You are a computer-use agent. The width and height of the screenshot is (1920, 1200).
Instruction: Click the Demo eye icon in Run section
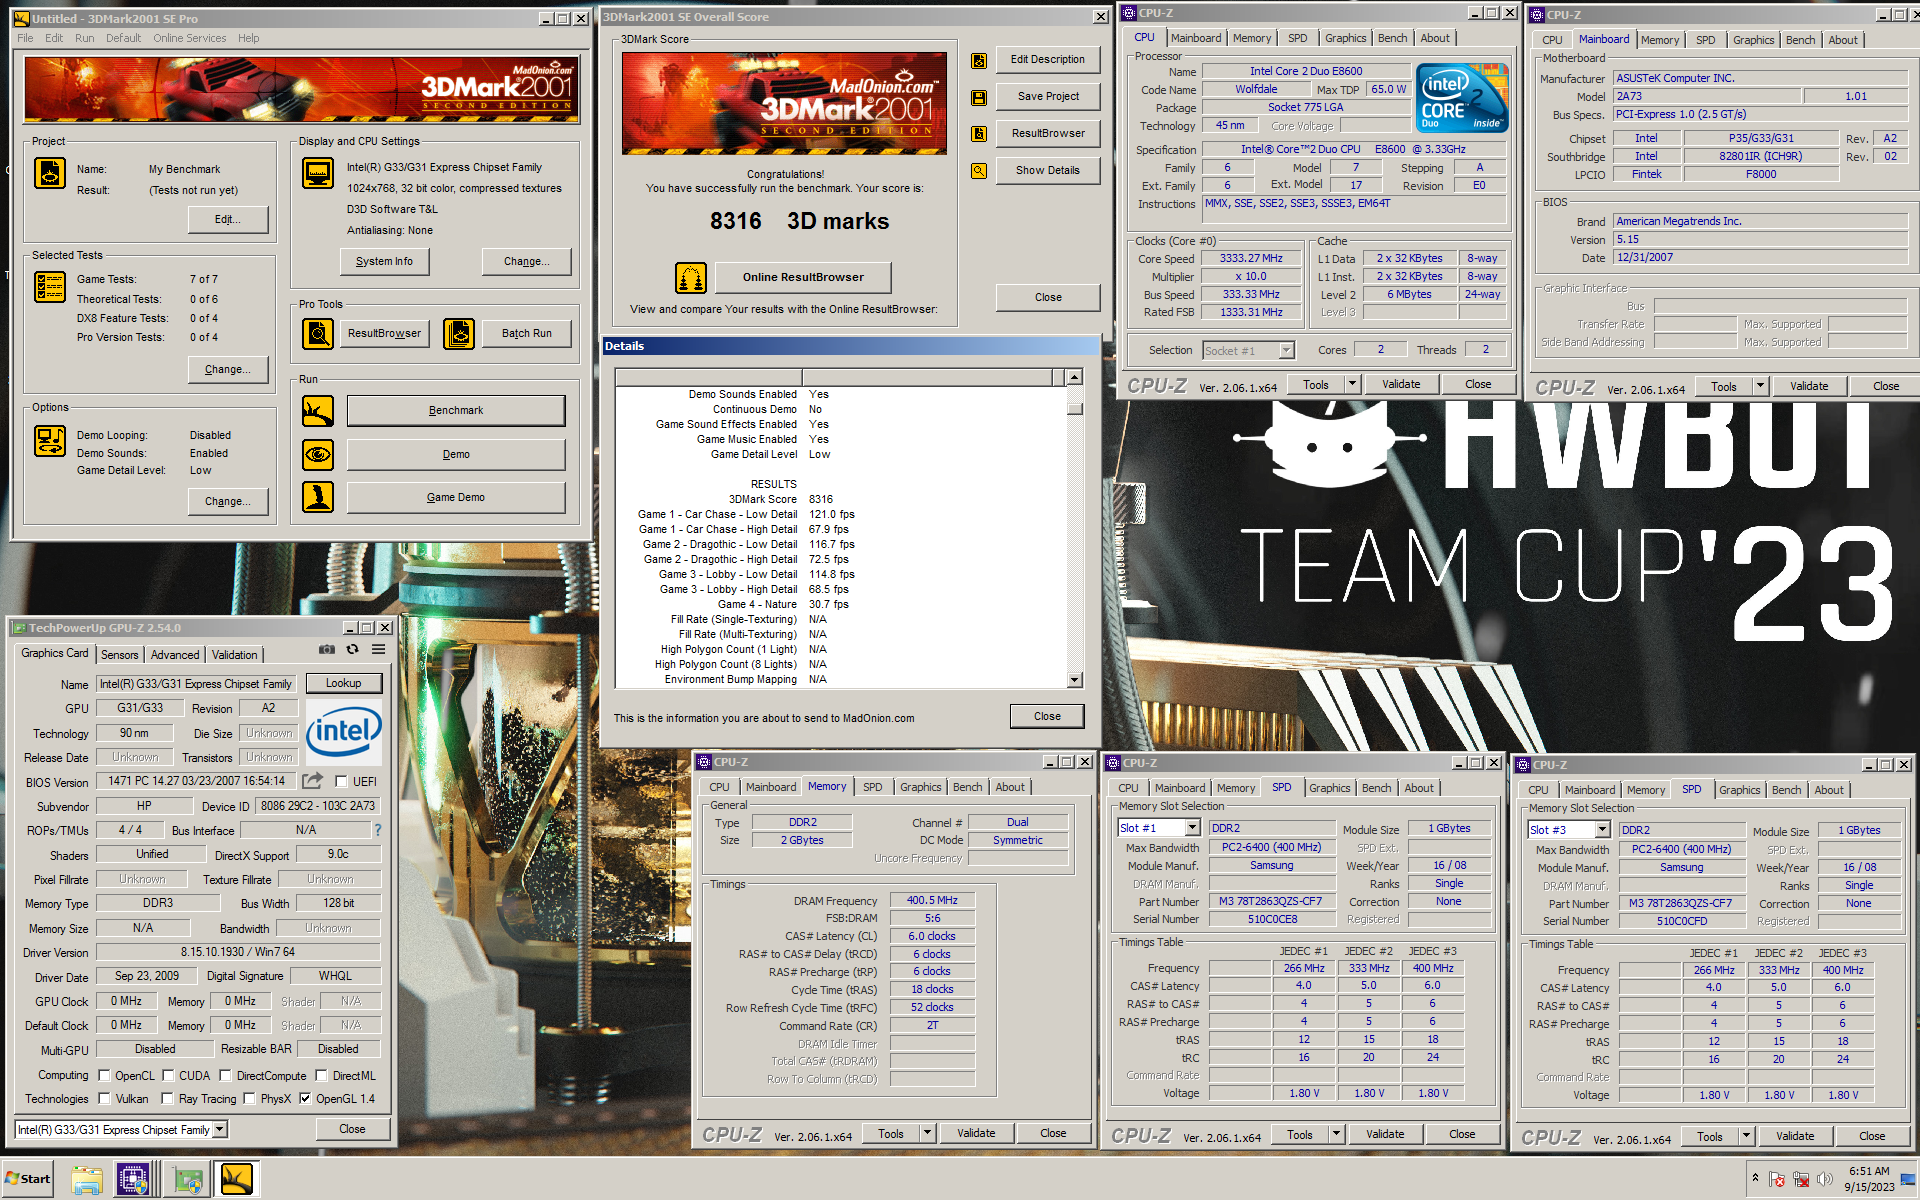click(318, 454)
